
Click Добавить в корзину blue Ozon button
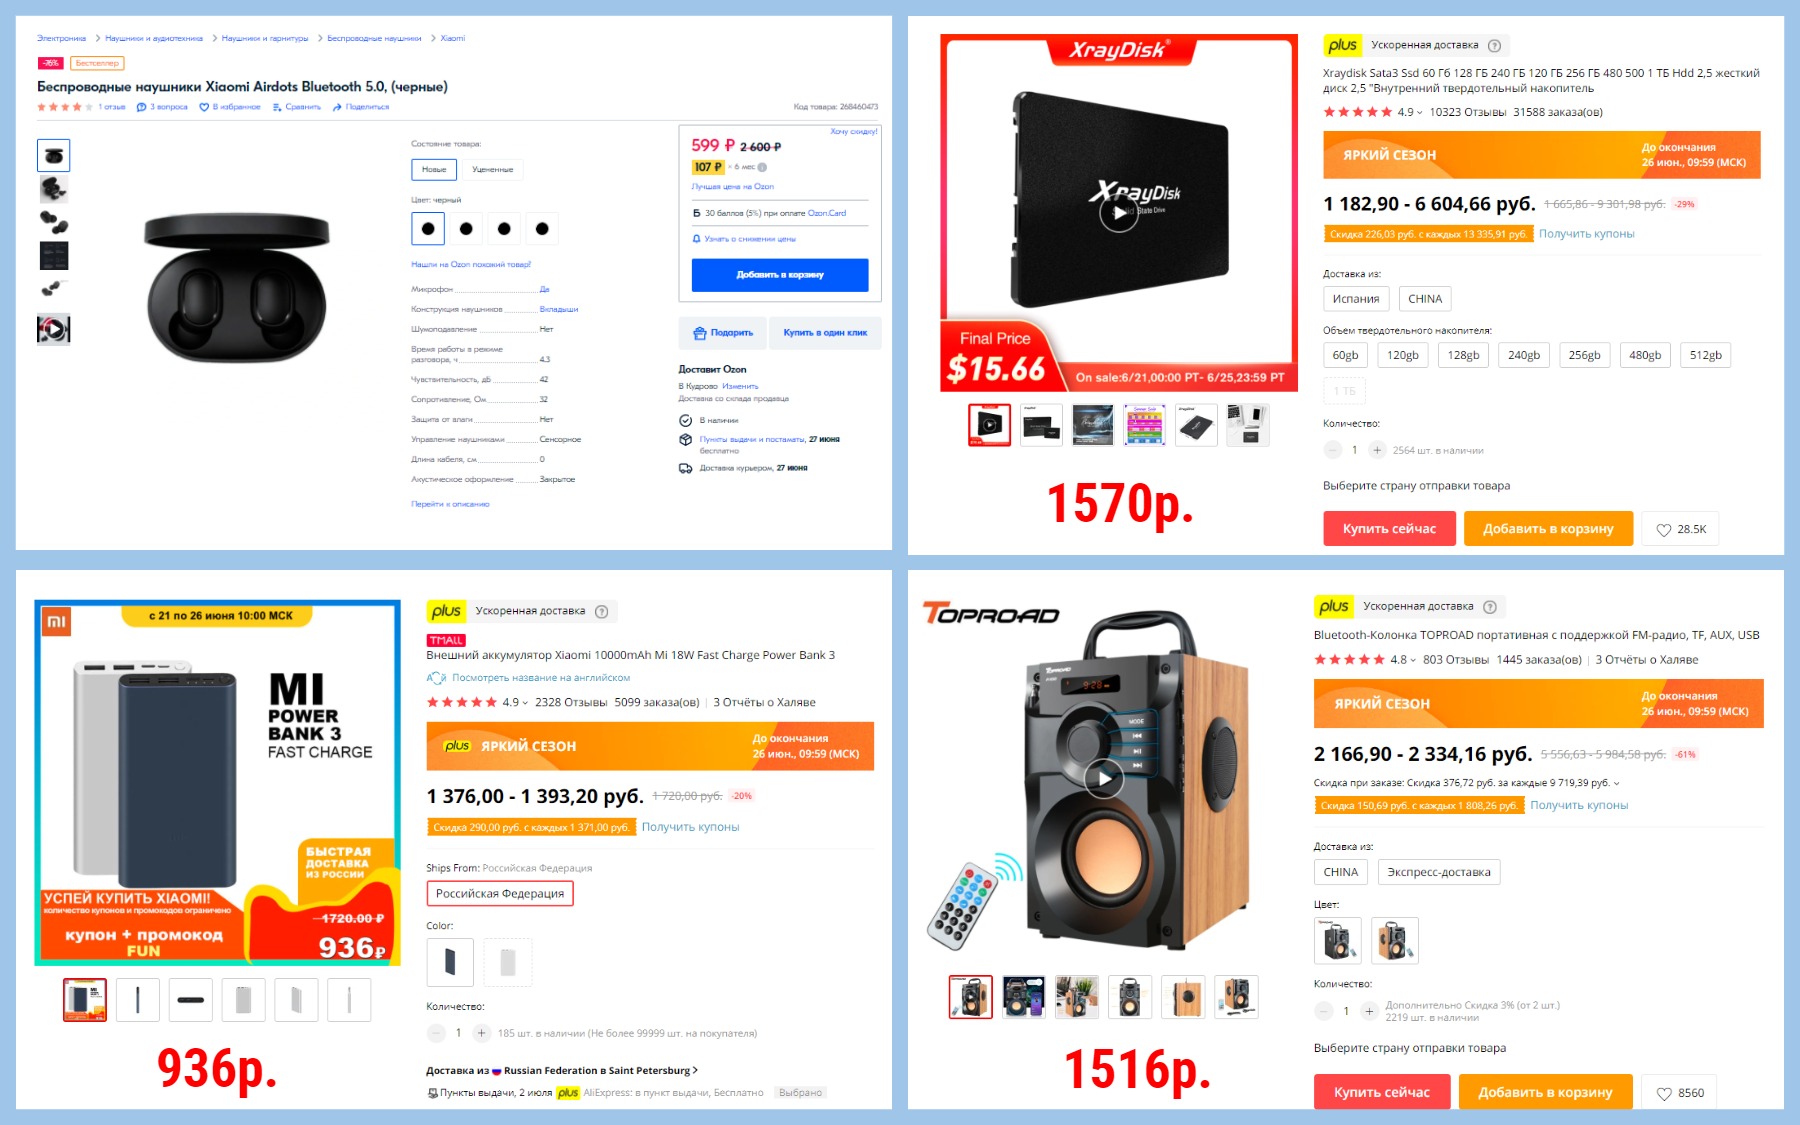[x=780, y=275]
